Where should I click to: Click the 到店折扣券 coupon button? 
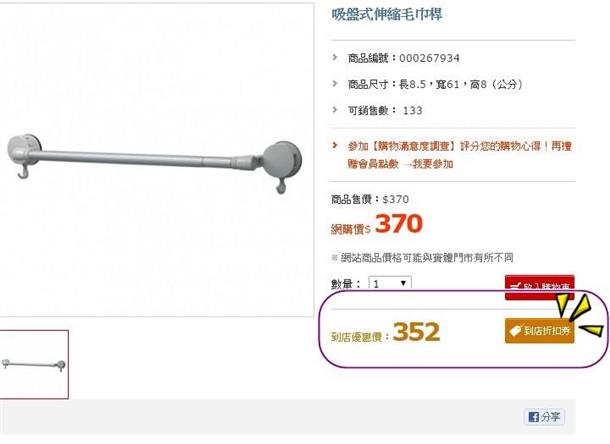coord(540,331)
